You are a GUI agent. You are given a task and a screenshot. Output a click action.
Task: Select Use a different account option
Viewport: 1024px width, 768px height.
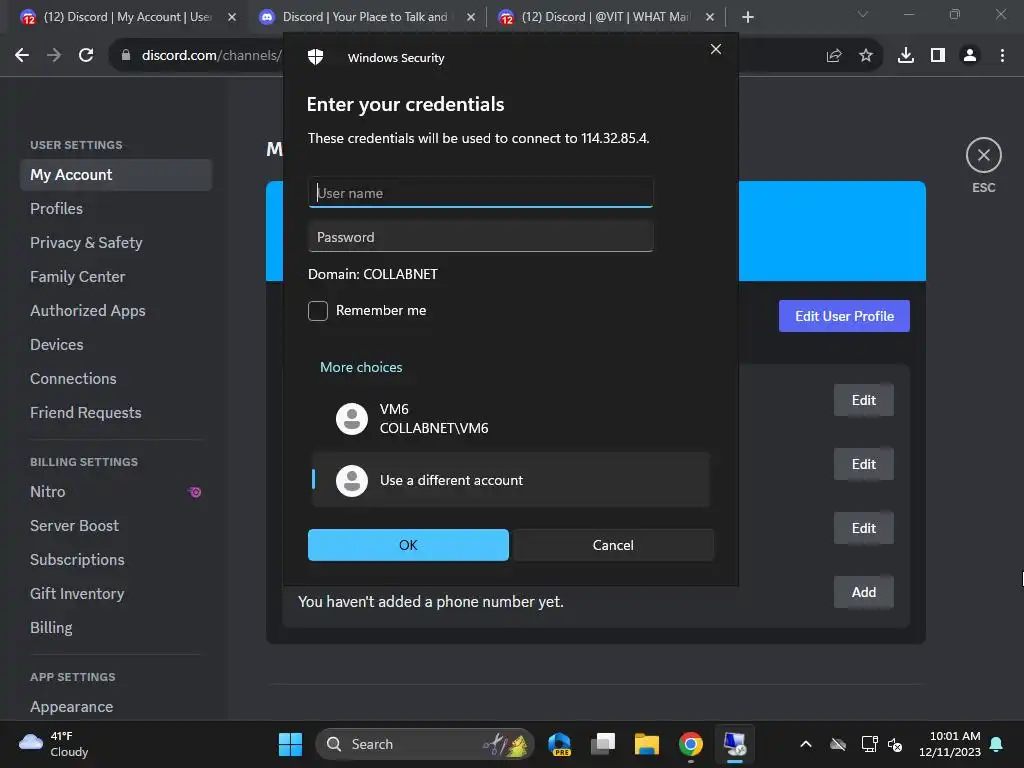510,480
